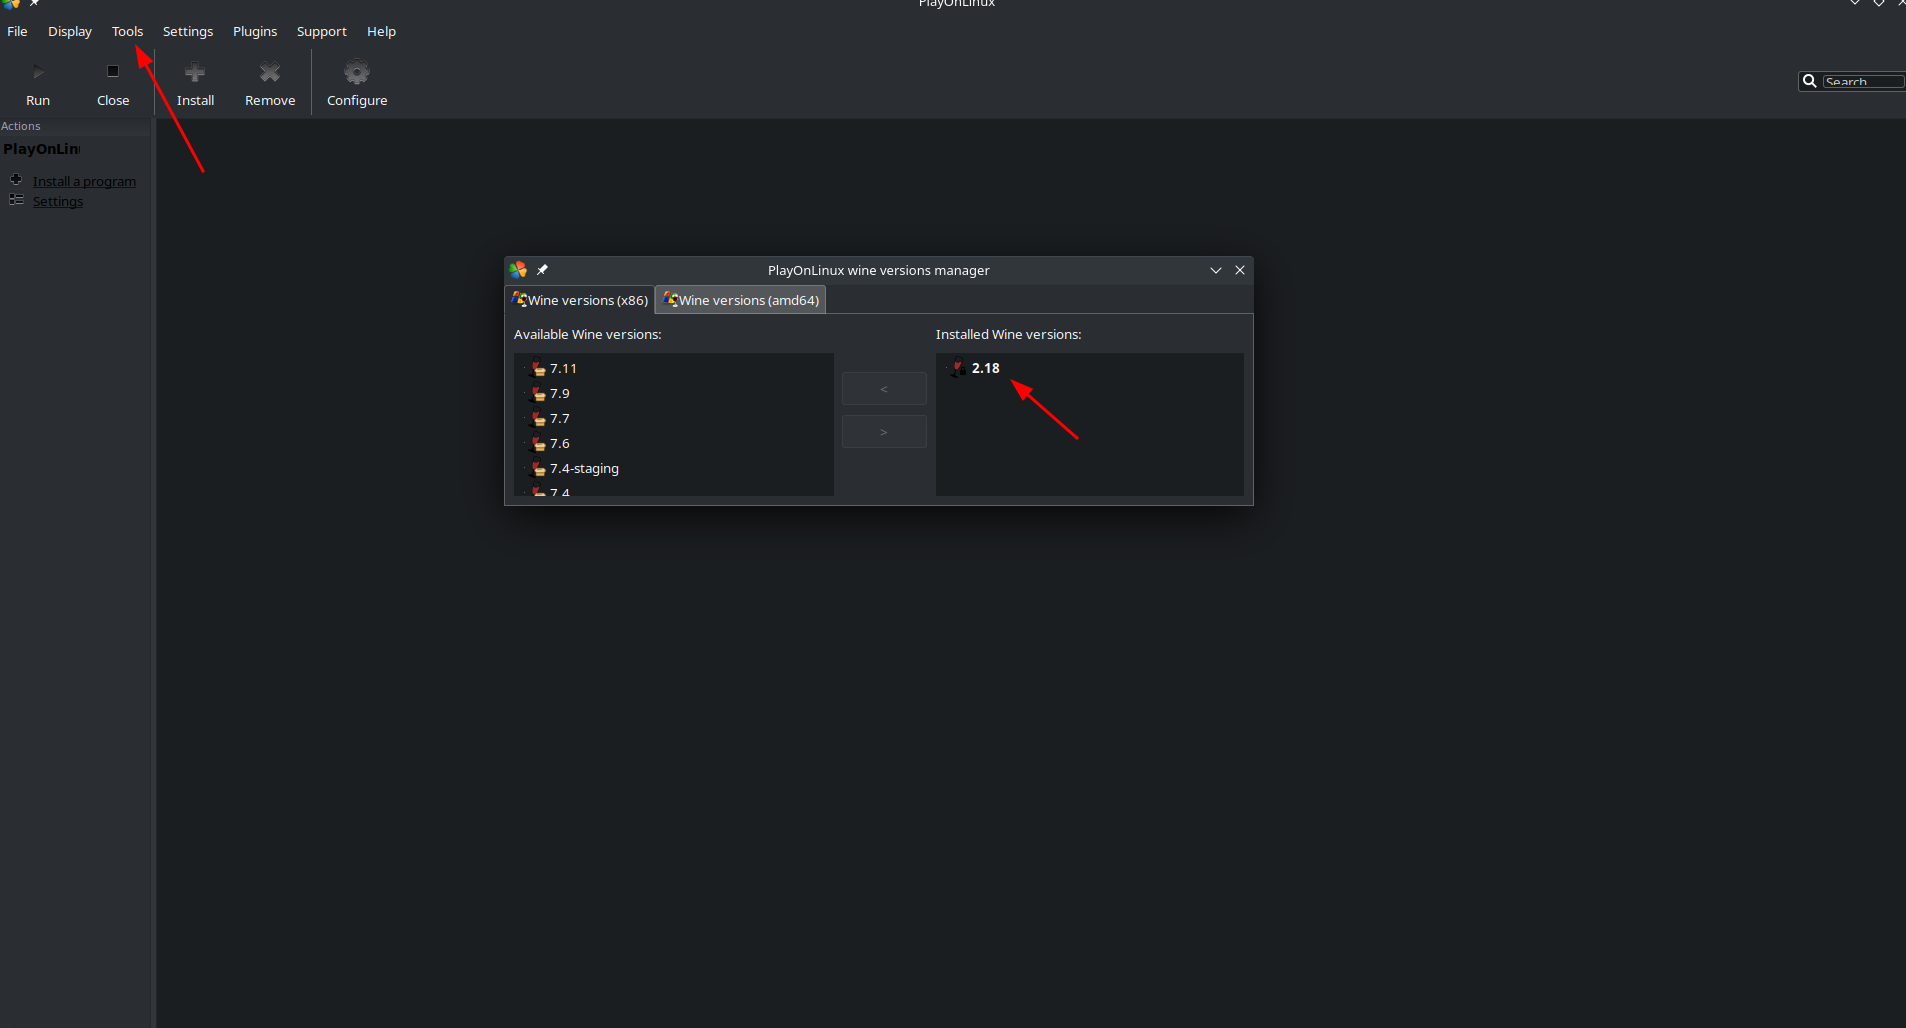Click the Search input field

pyautogui.click(x=1863, y=81)
